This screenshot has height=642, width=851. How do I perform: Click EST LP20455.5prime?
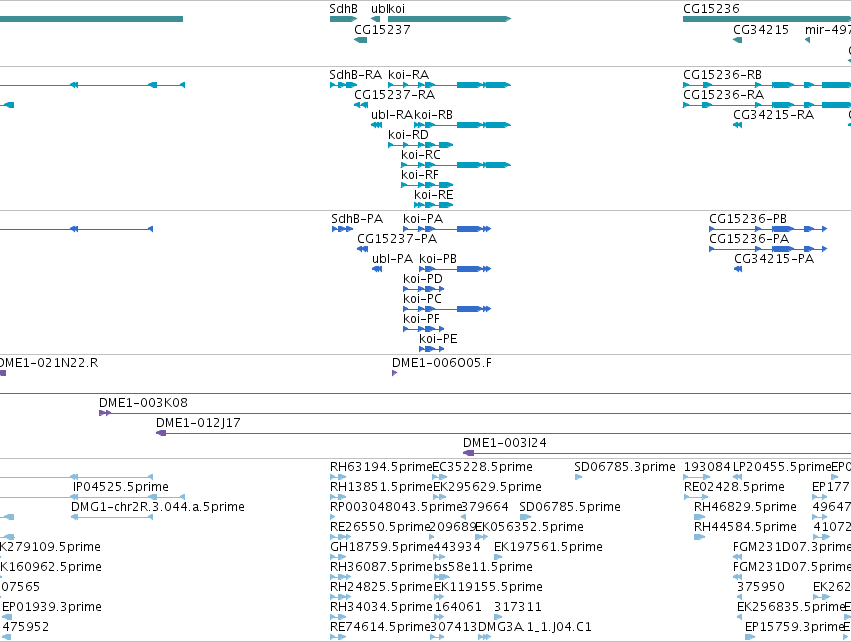[x=782, y=467]
